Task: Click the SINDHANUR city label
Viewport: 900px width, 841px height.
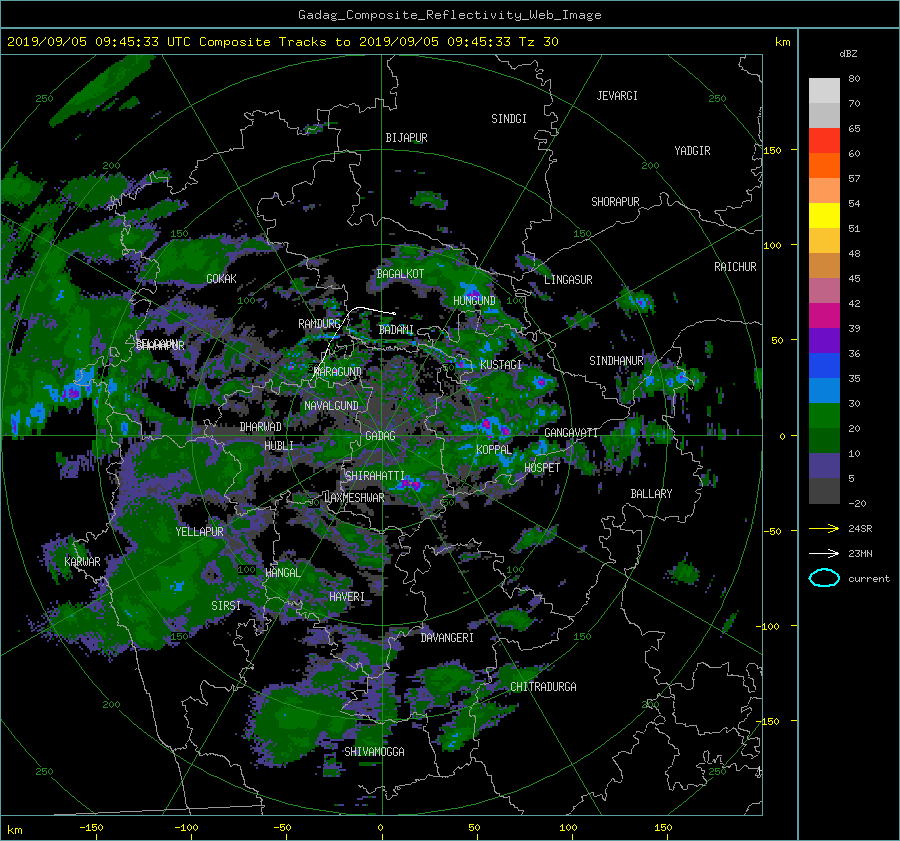Action: (616, 361)
